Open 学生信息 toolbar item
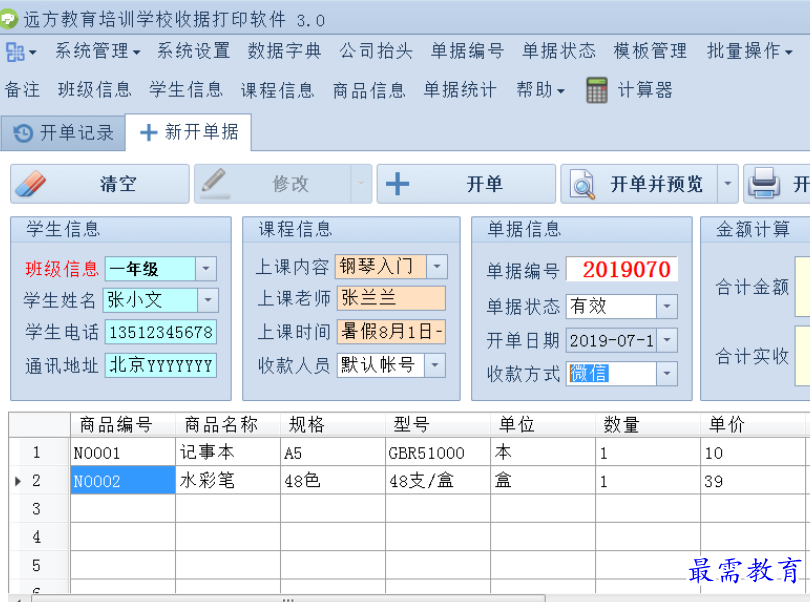 (x=186, y=90)
